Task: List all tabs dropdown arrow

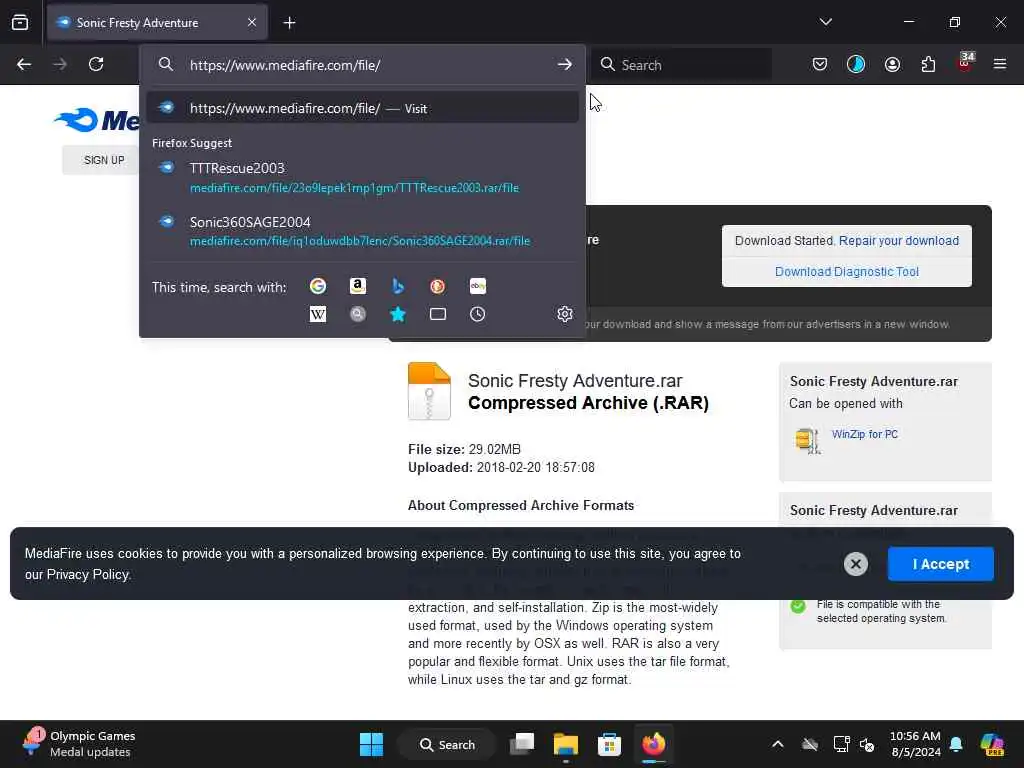Action: 825,22
